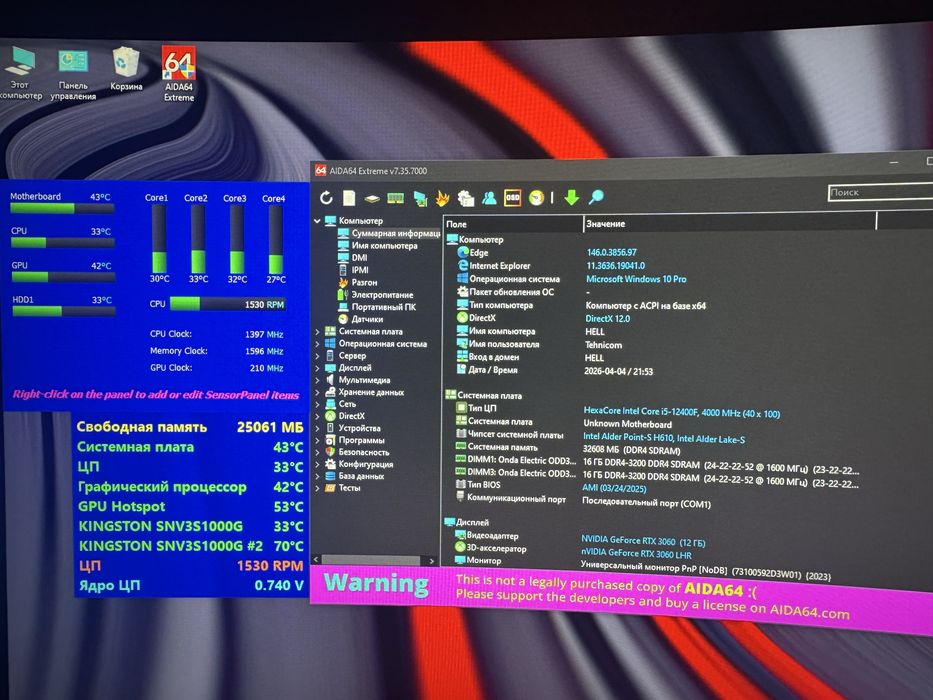The image size is (933, 700).
Task: Select Этот компьютер desktop icon
Action: click(x=20, y=73)
